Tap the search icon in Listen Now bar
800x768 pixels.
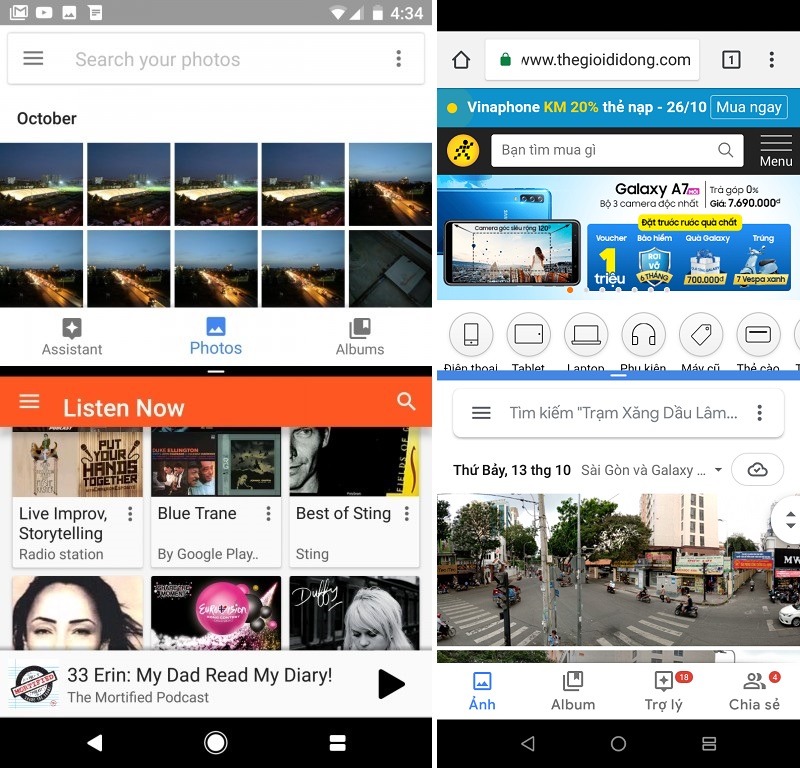point(406,402)
